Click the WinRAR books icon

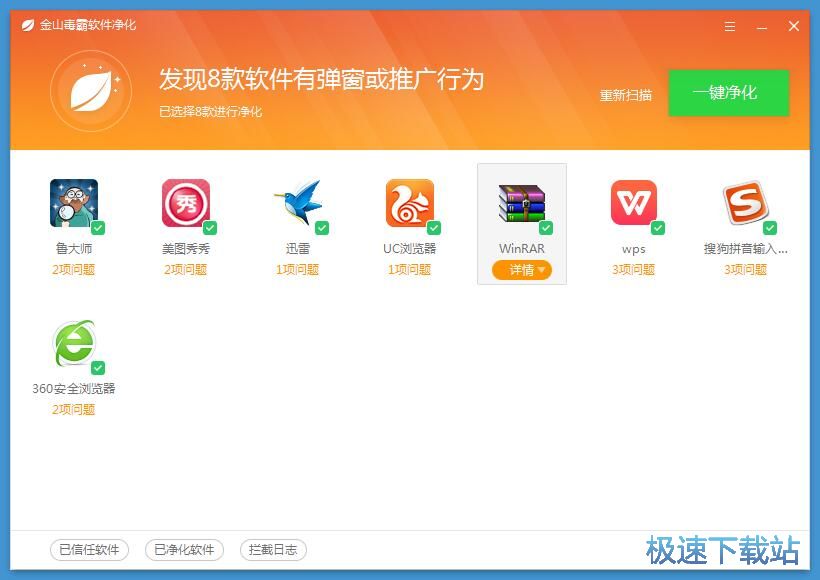522,204
